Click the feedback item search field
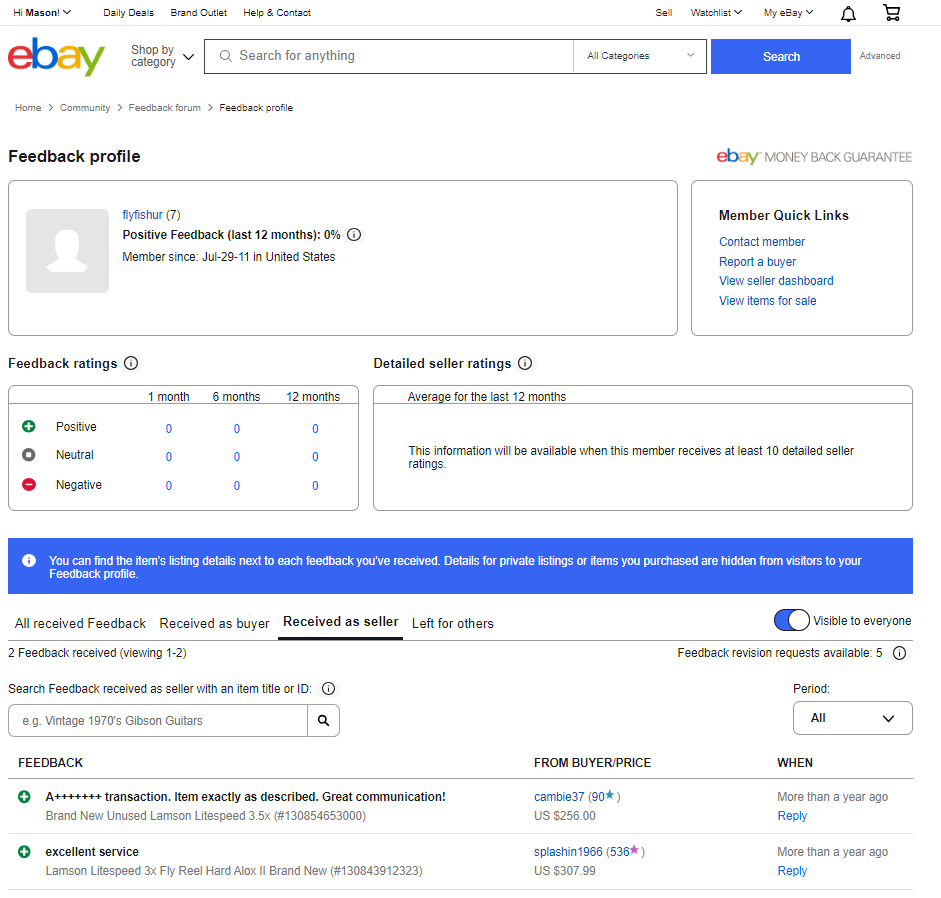This screenshot has width=941, height=898. click(x=158, y=720)
